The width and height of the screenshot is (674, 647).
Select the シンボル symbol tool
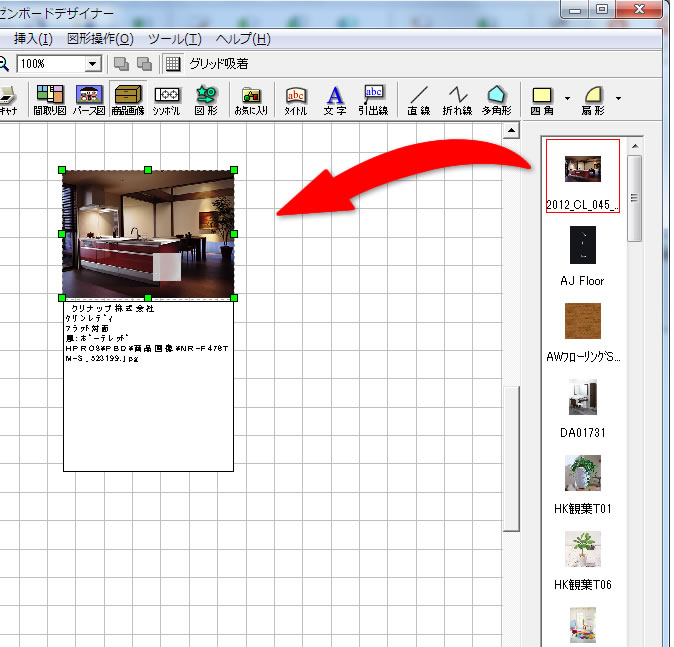click(167, 99)
